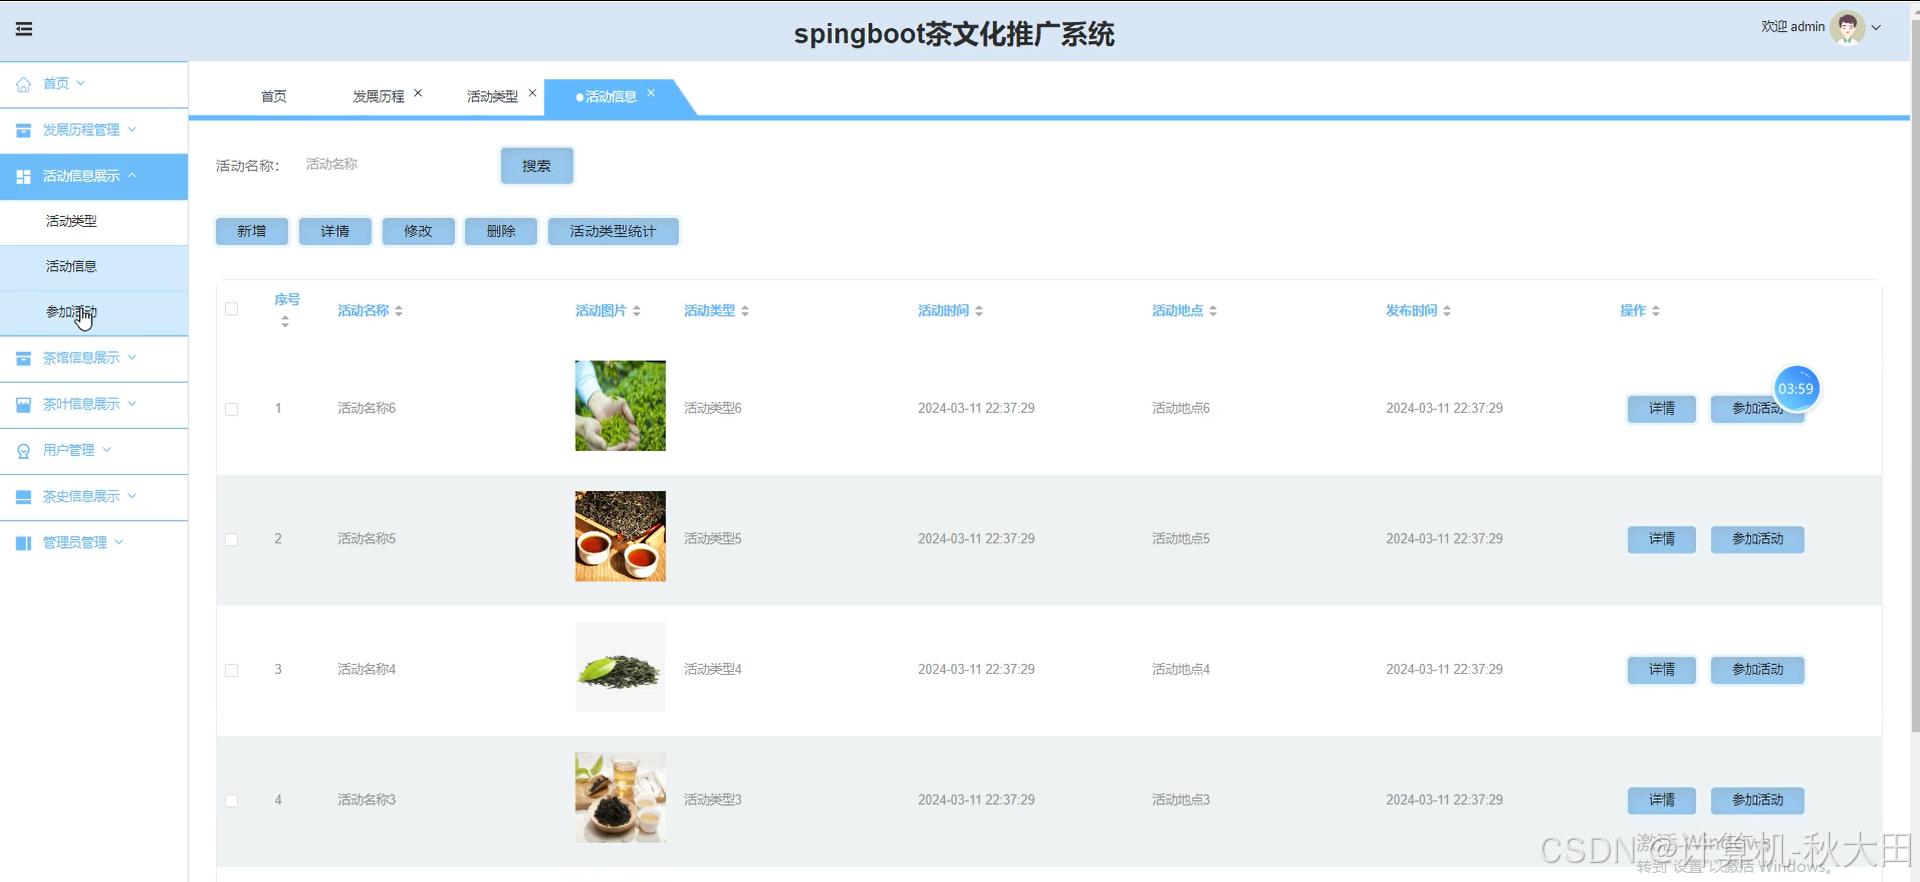Toggle the select-all header checkbox
The image size is (1920, 882).
pos(232,309)
